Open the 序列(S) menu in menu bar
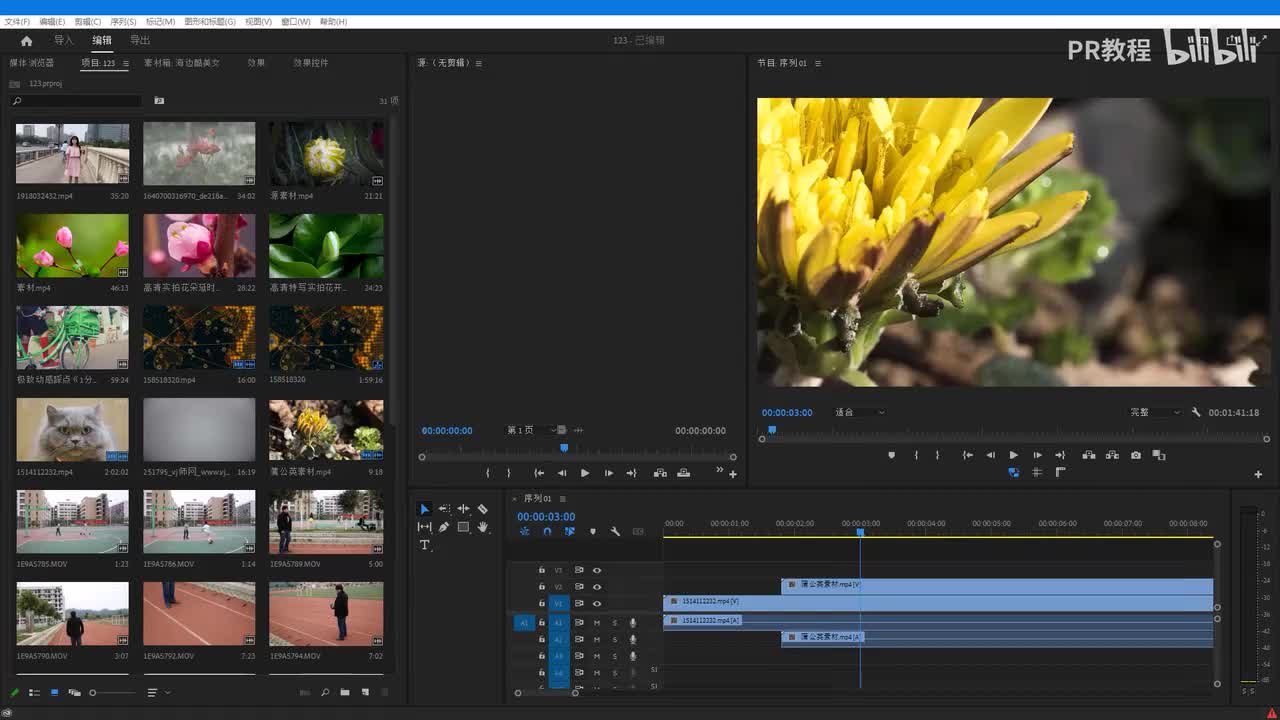The height and width of the screenshot is (720, 1280). click(x=123, y=21)
